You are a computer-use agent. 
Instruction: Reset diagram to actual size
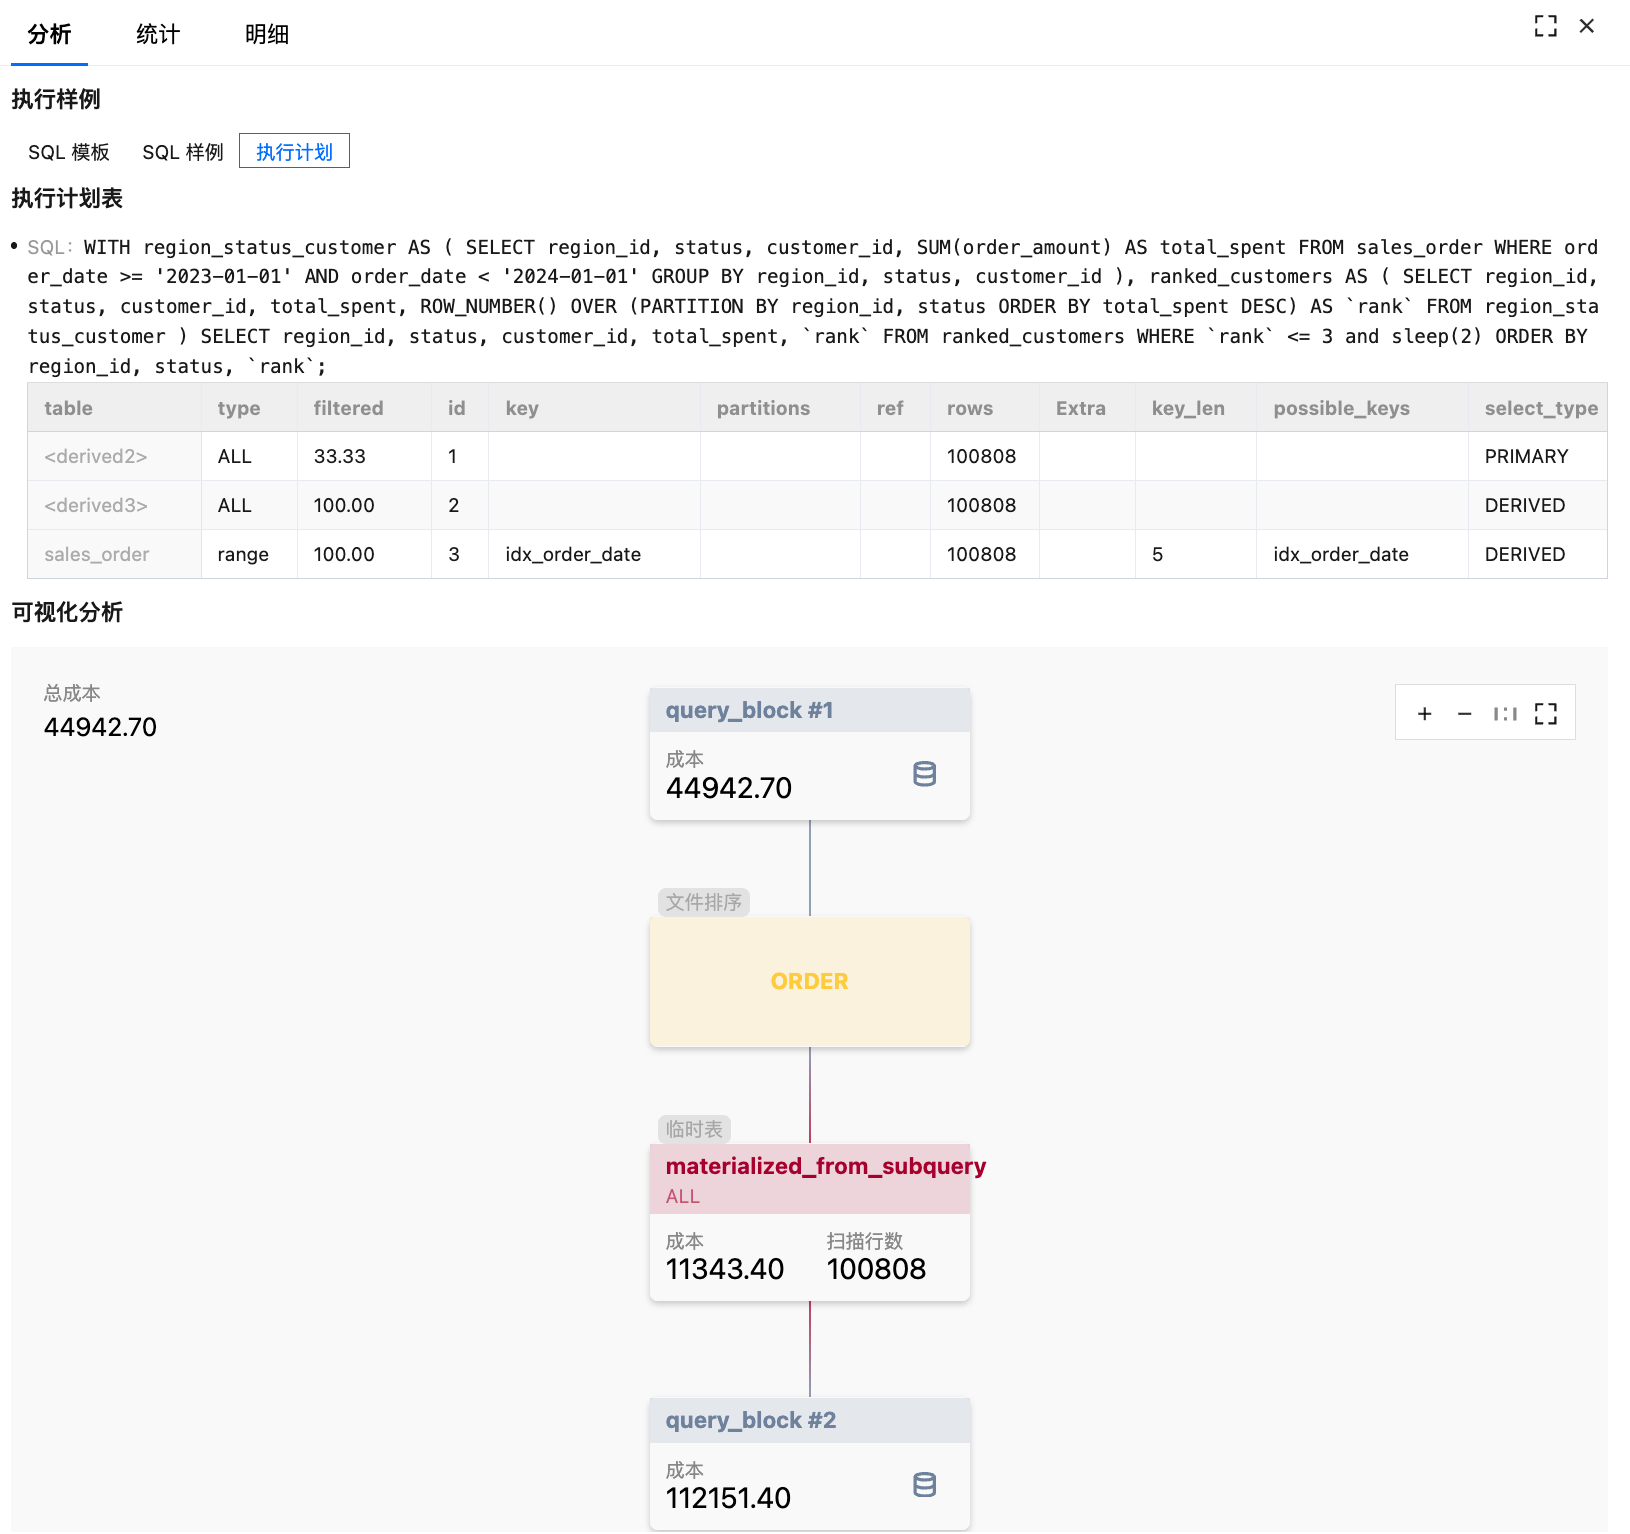click(1505, 713)
